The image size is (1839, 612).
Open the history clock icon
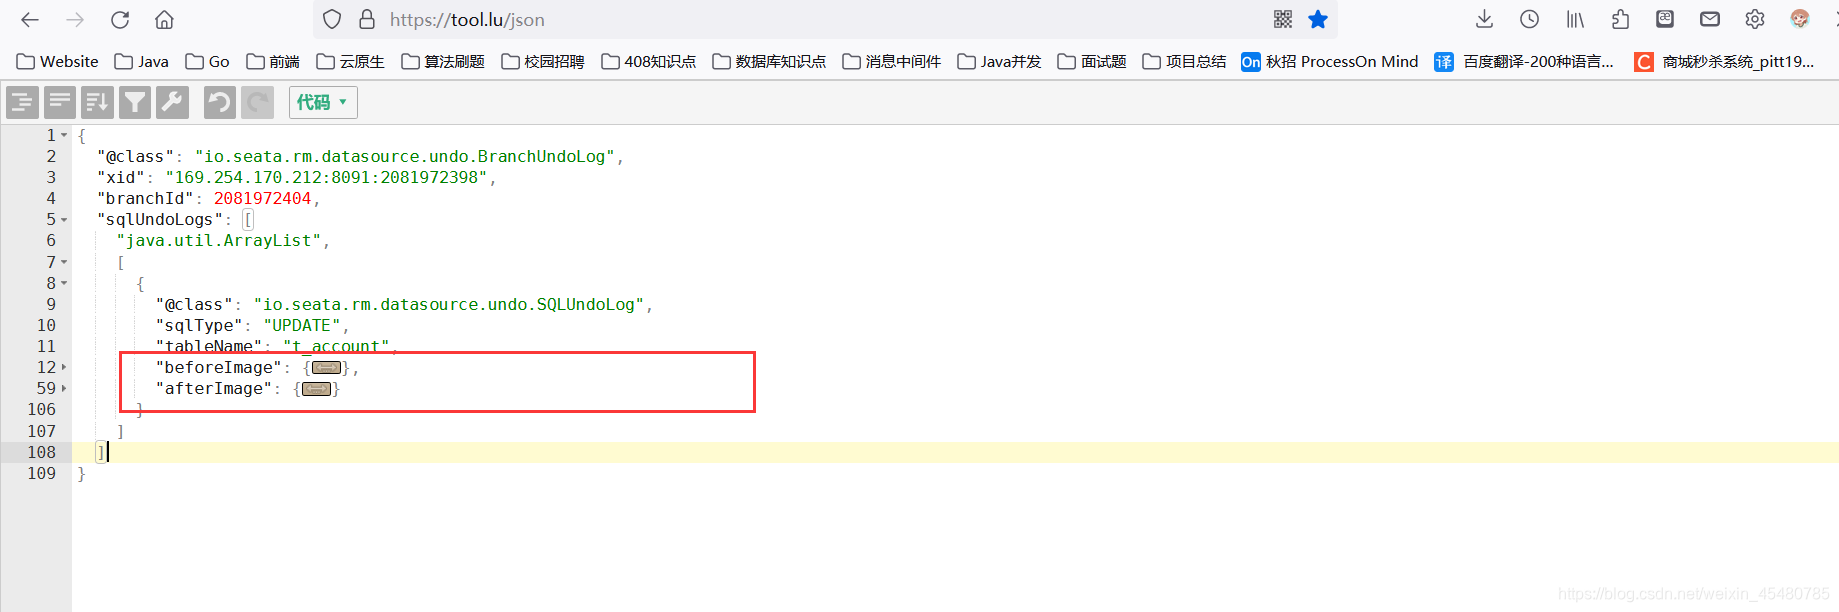[1530, 19]
